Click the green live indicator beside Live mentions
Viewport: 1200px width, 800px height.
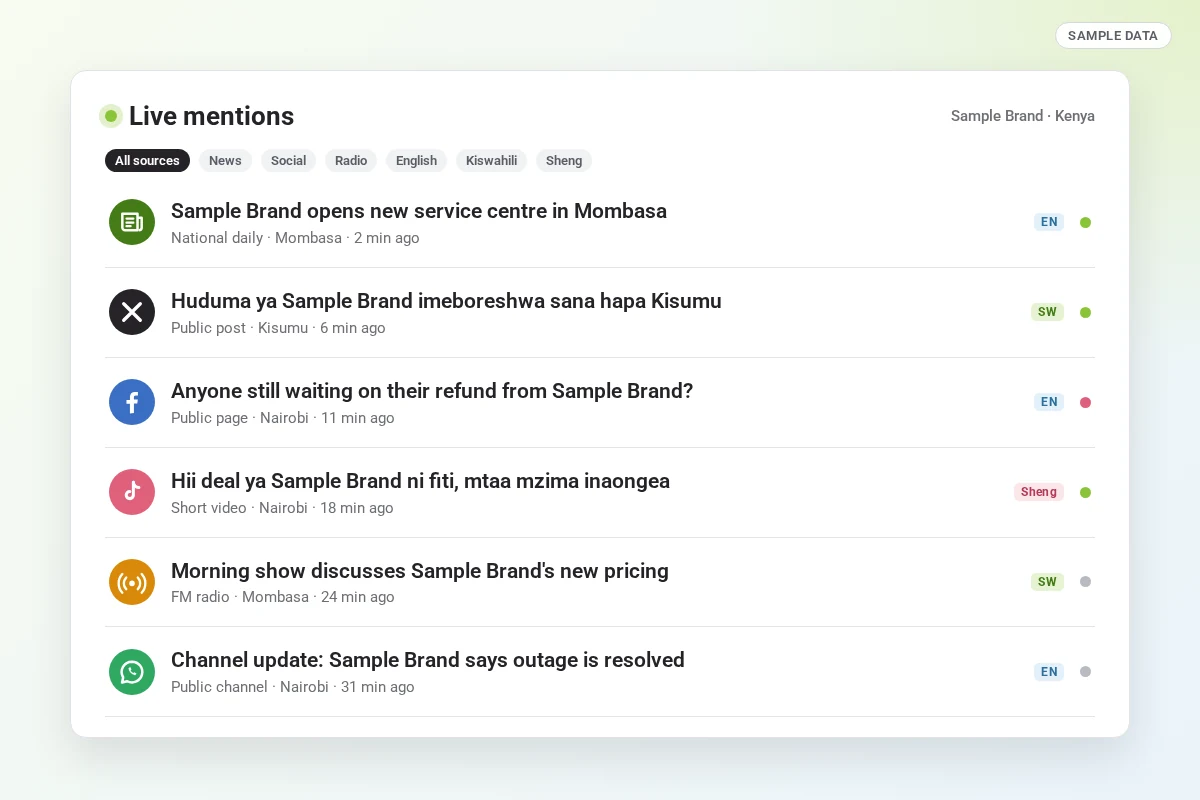(111, 116)
